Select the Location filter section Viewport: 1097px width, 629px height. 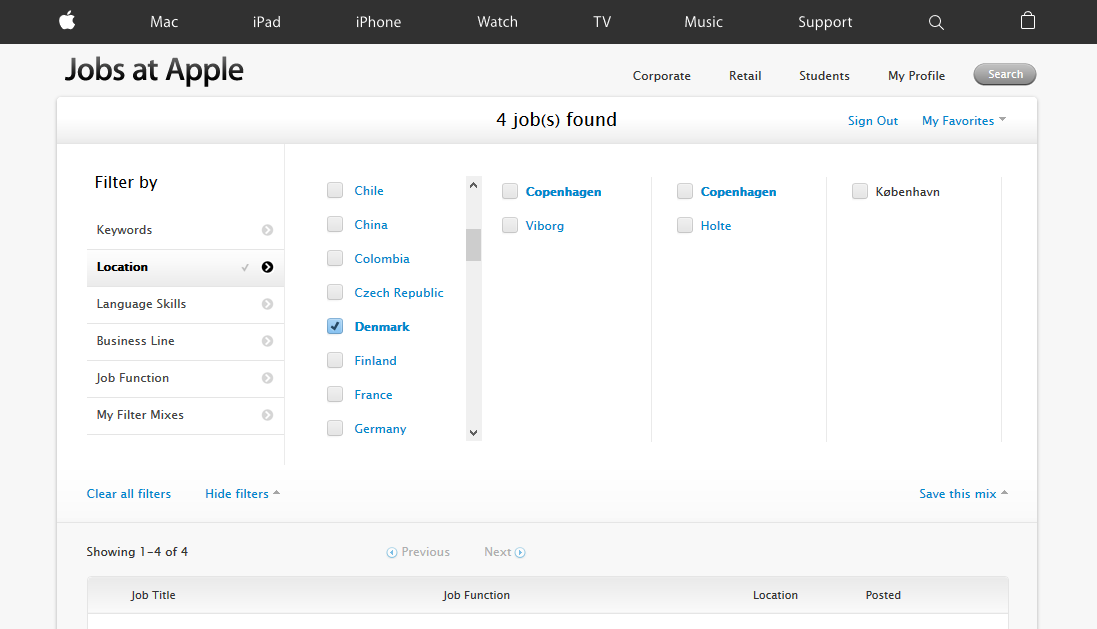(x=185, y=267)
